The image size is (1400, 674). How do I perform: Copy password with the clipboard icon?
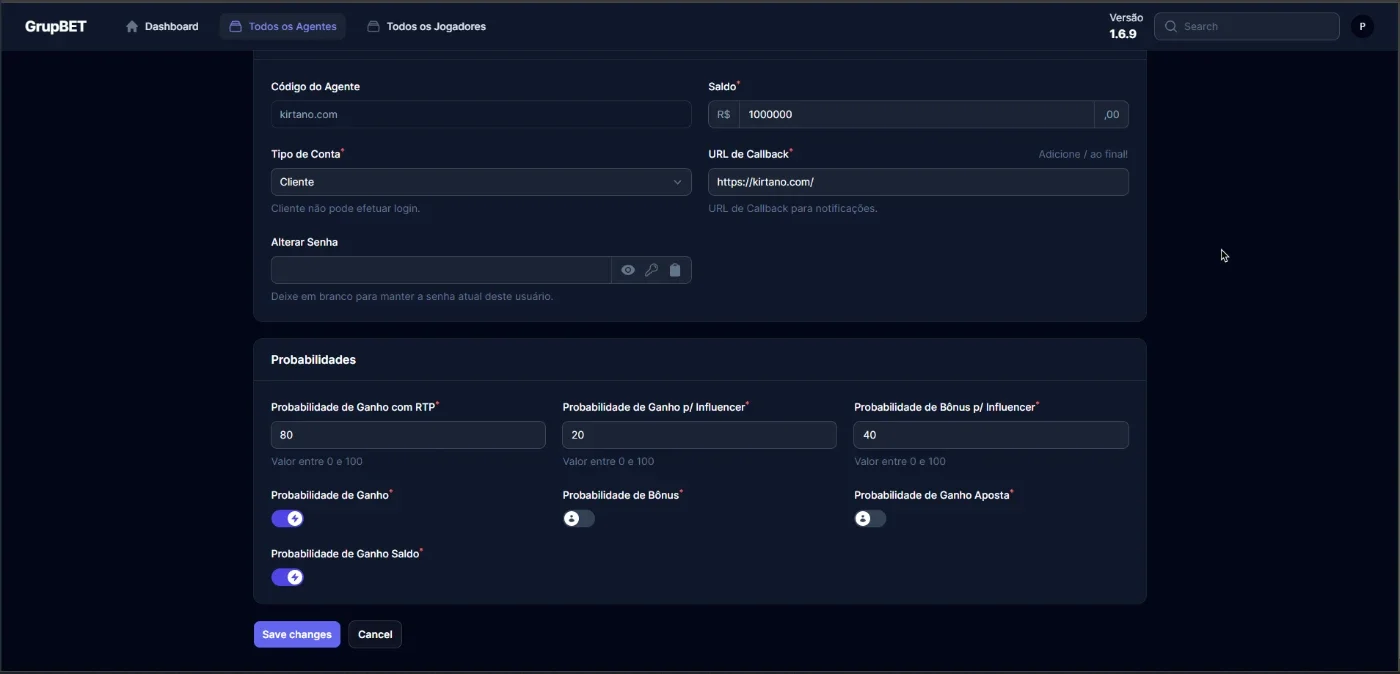pyautogui.click(x=675, y=270)
